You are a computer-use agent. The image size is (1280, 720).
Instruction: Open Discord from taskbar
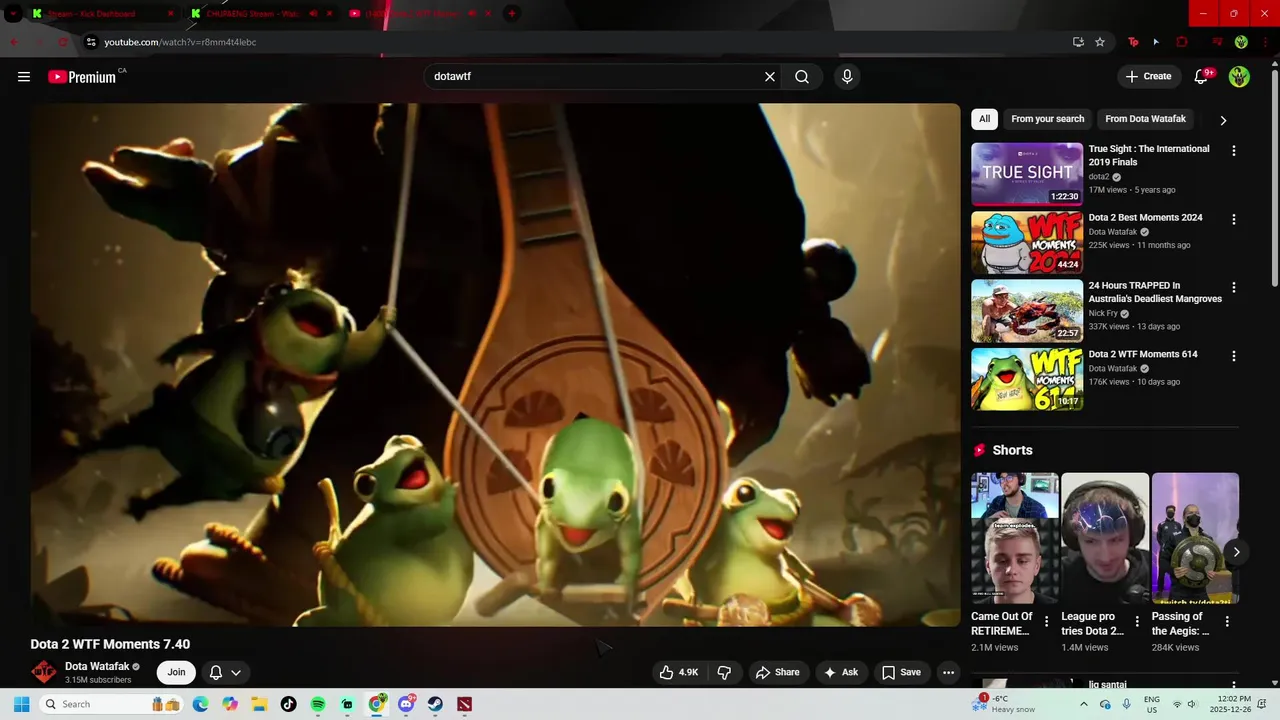tap(406, 704)
